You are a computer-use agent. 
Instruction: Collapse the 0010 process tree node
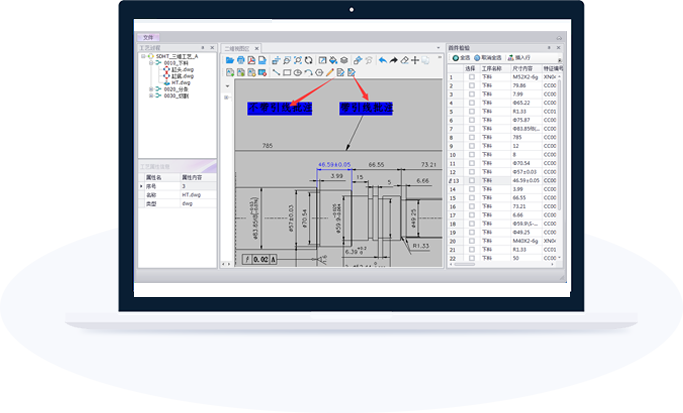pyautogui.click(x=151, y=63)
